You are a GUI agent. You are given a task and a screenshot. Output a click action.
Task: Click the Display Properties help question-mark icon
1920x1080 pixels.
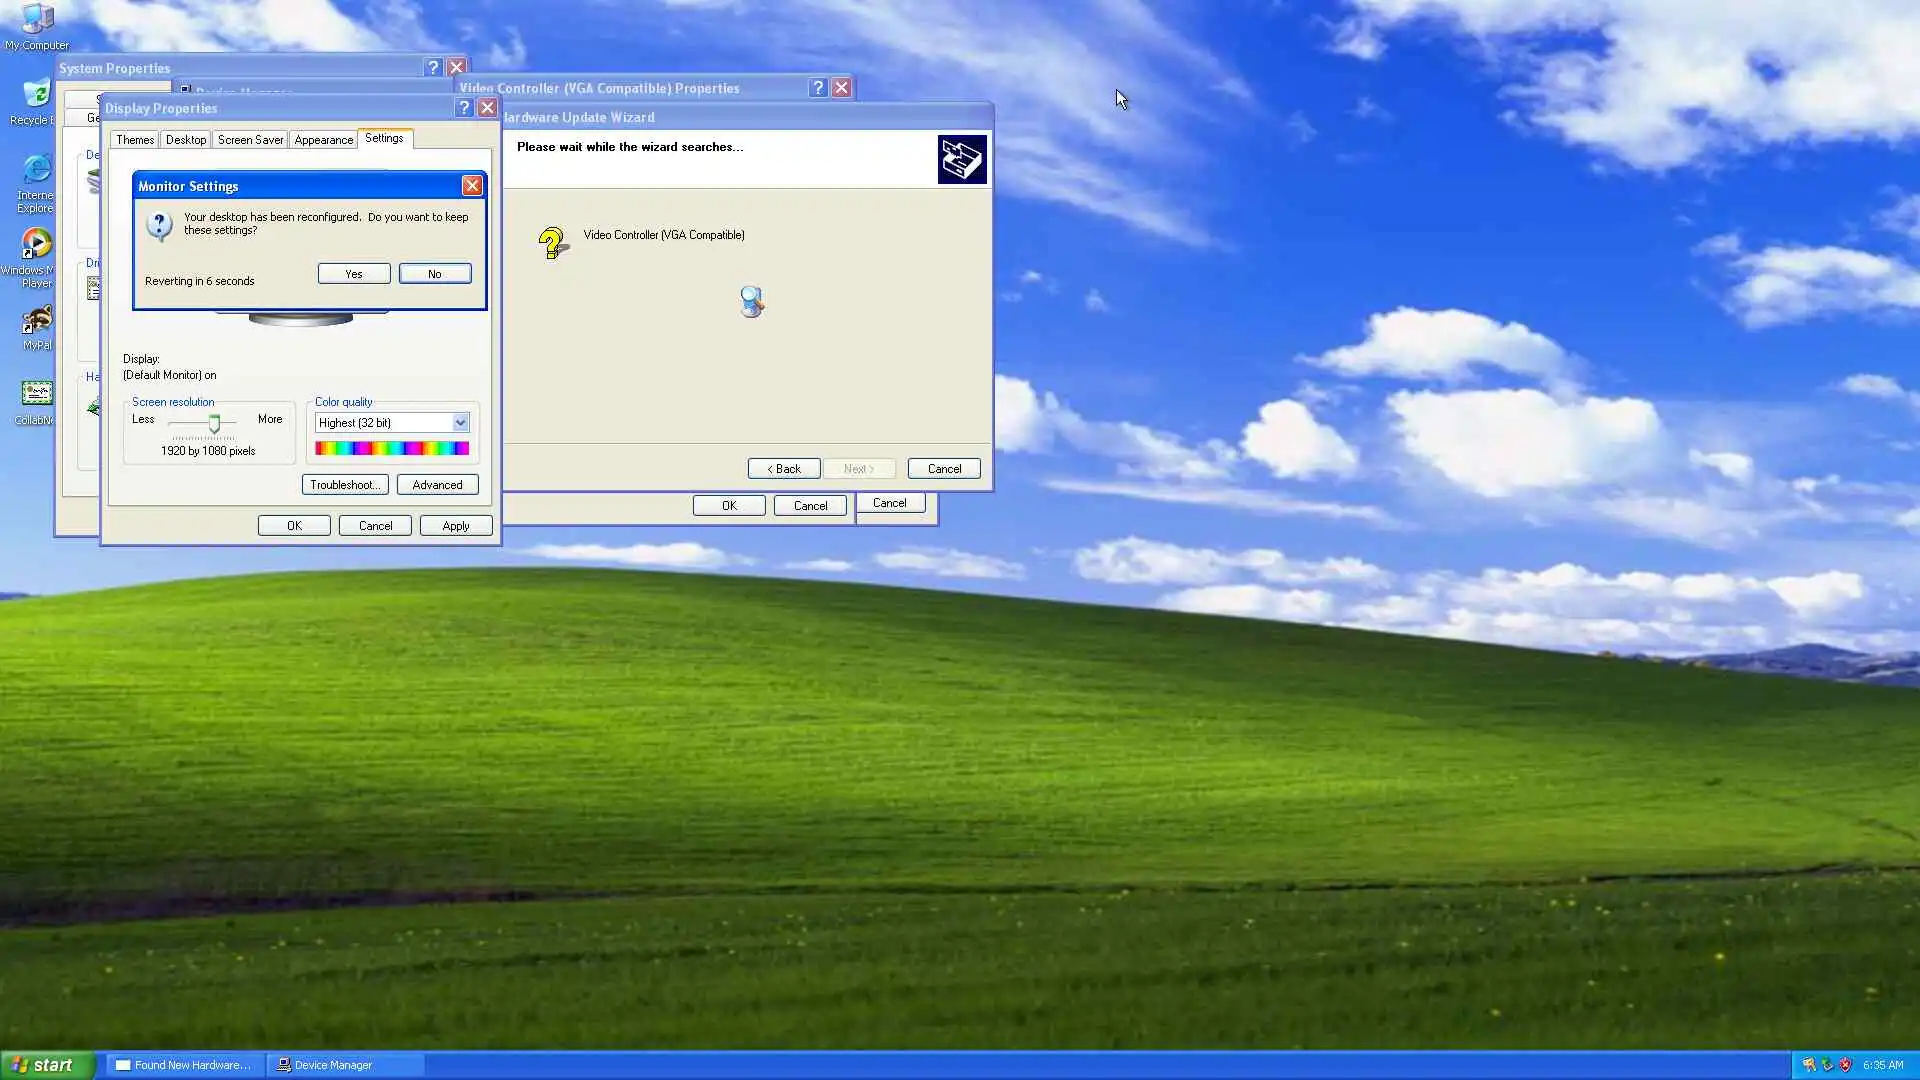463,108
